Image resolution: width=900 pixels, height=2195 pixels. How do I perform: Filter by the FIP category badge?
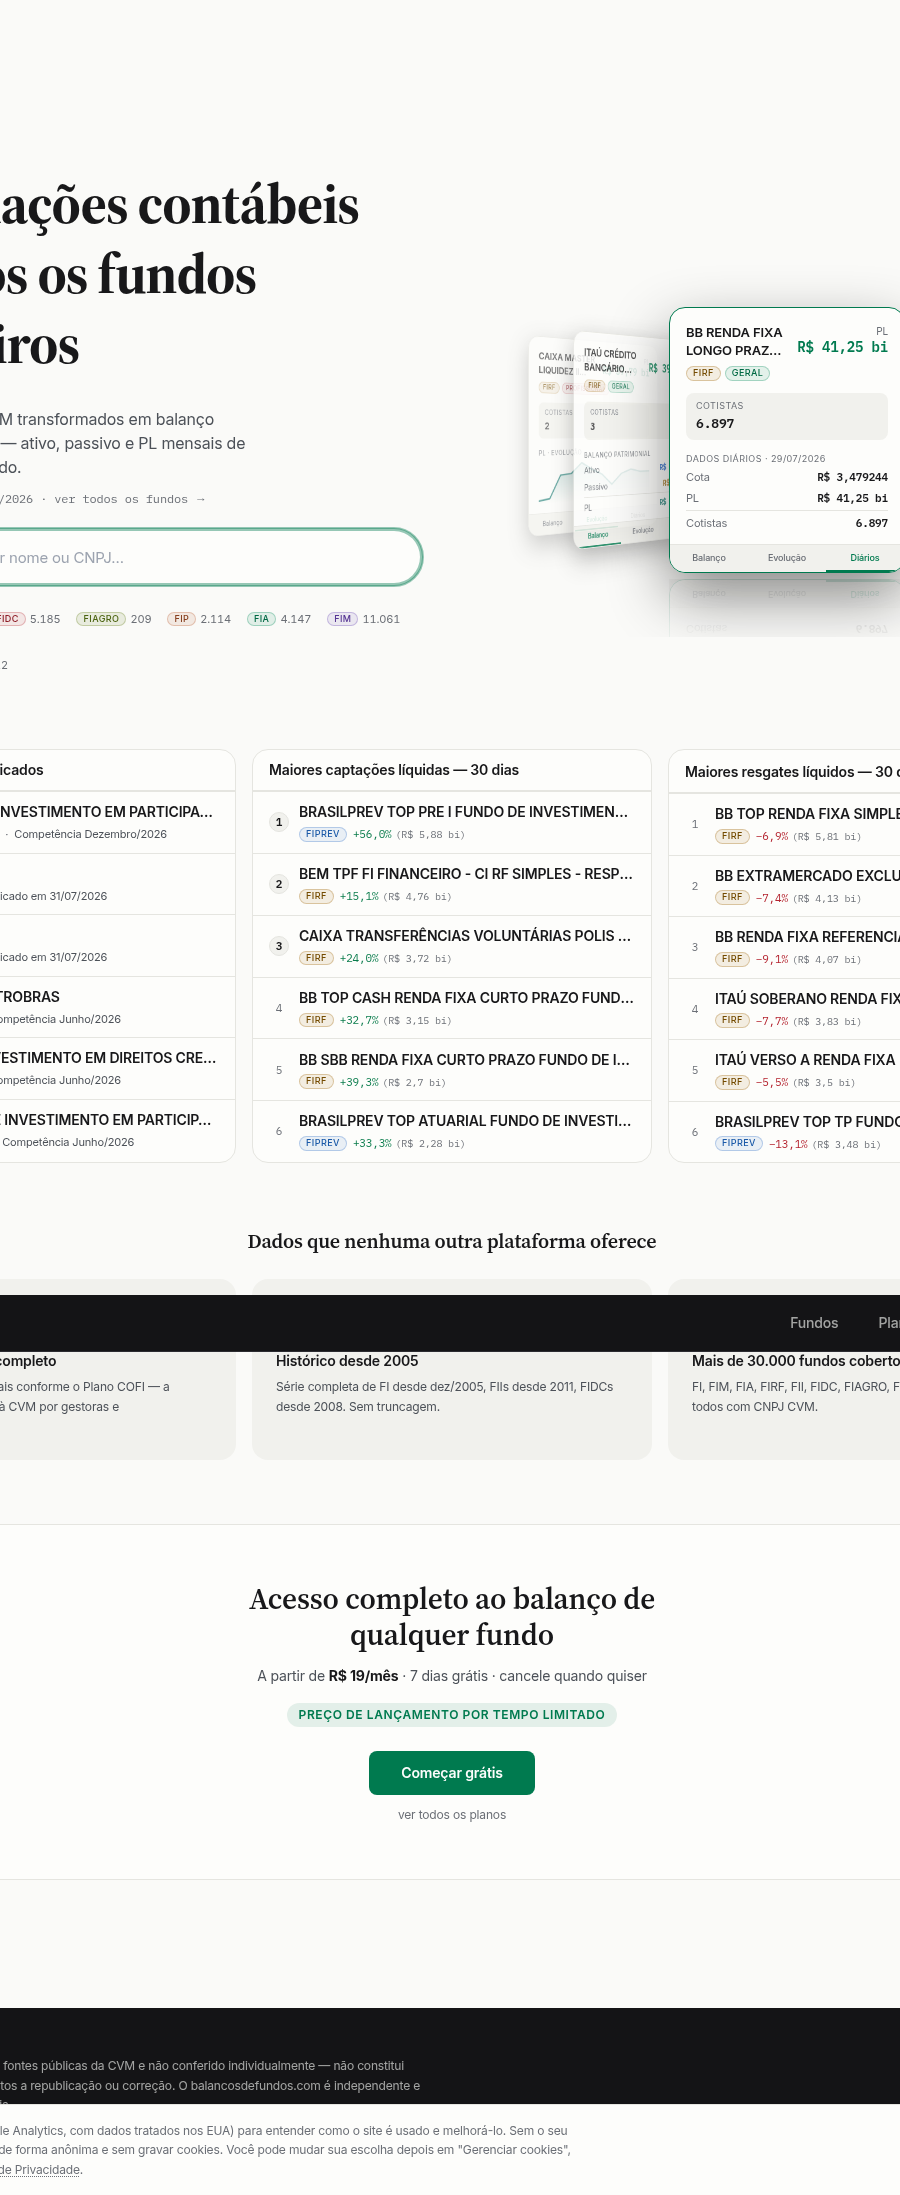[181, 619]
